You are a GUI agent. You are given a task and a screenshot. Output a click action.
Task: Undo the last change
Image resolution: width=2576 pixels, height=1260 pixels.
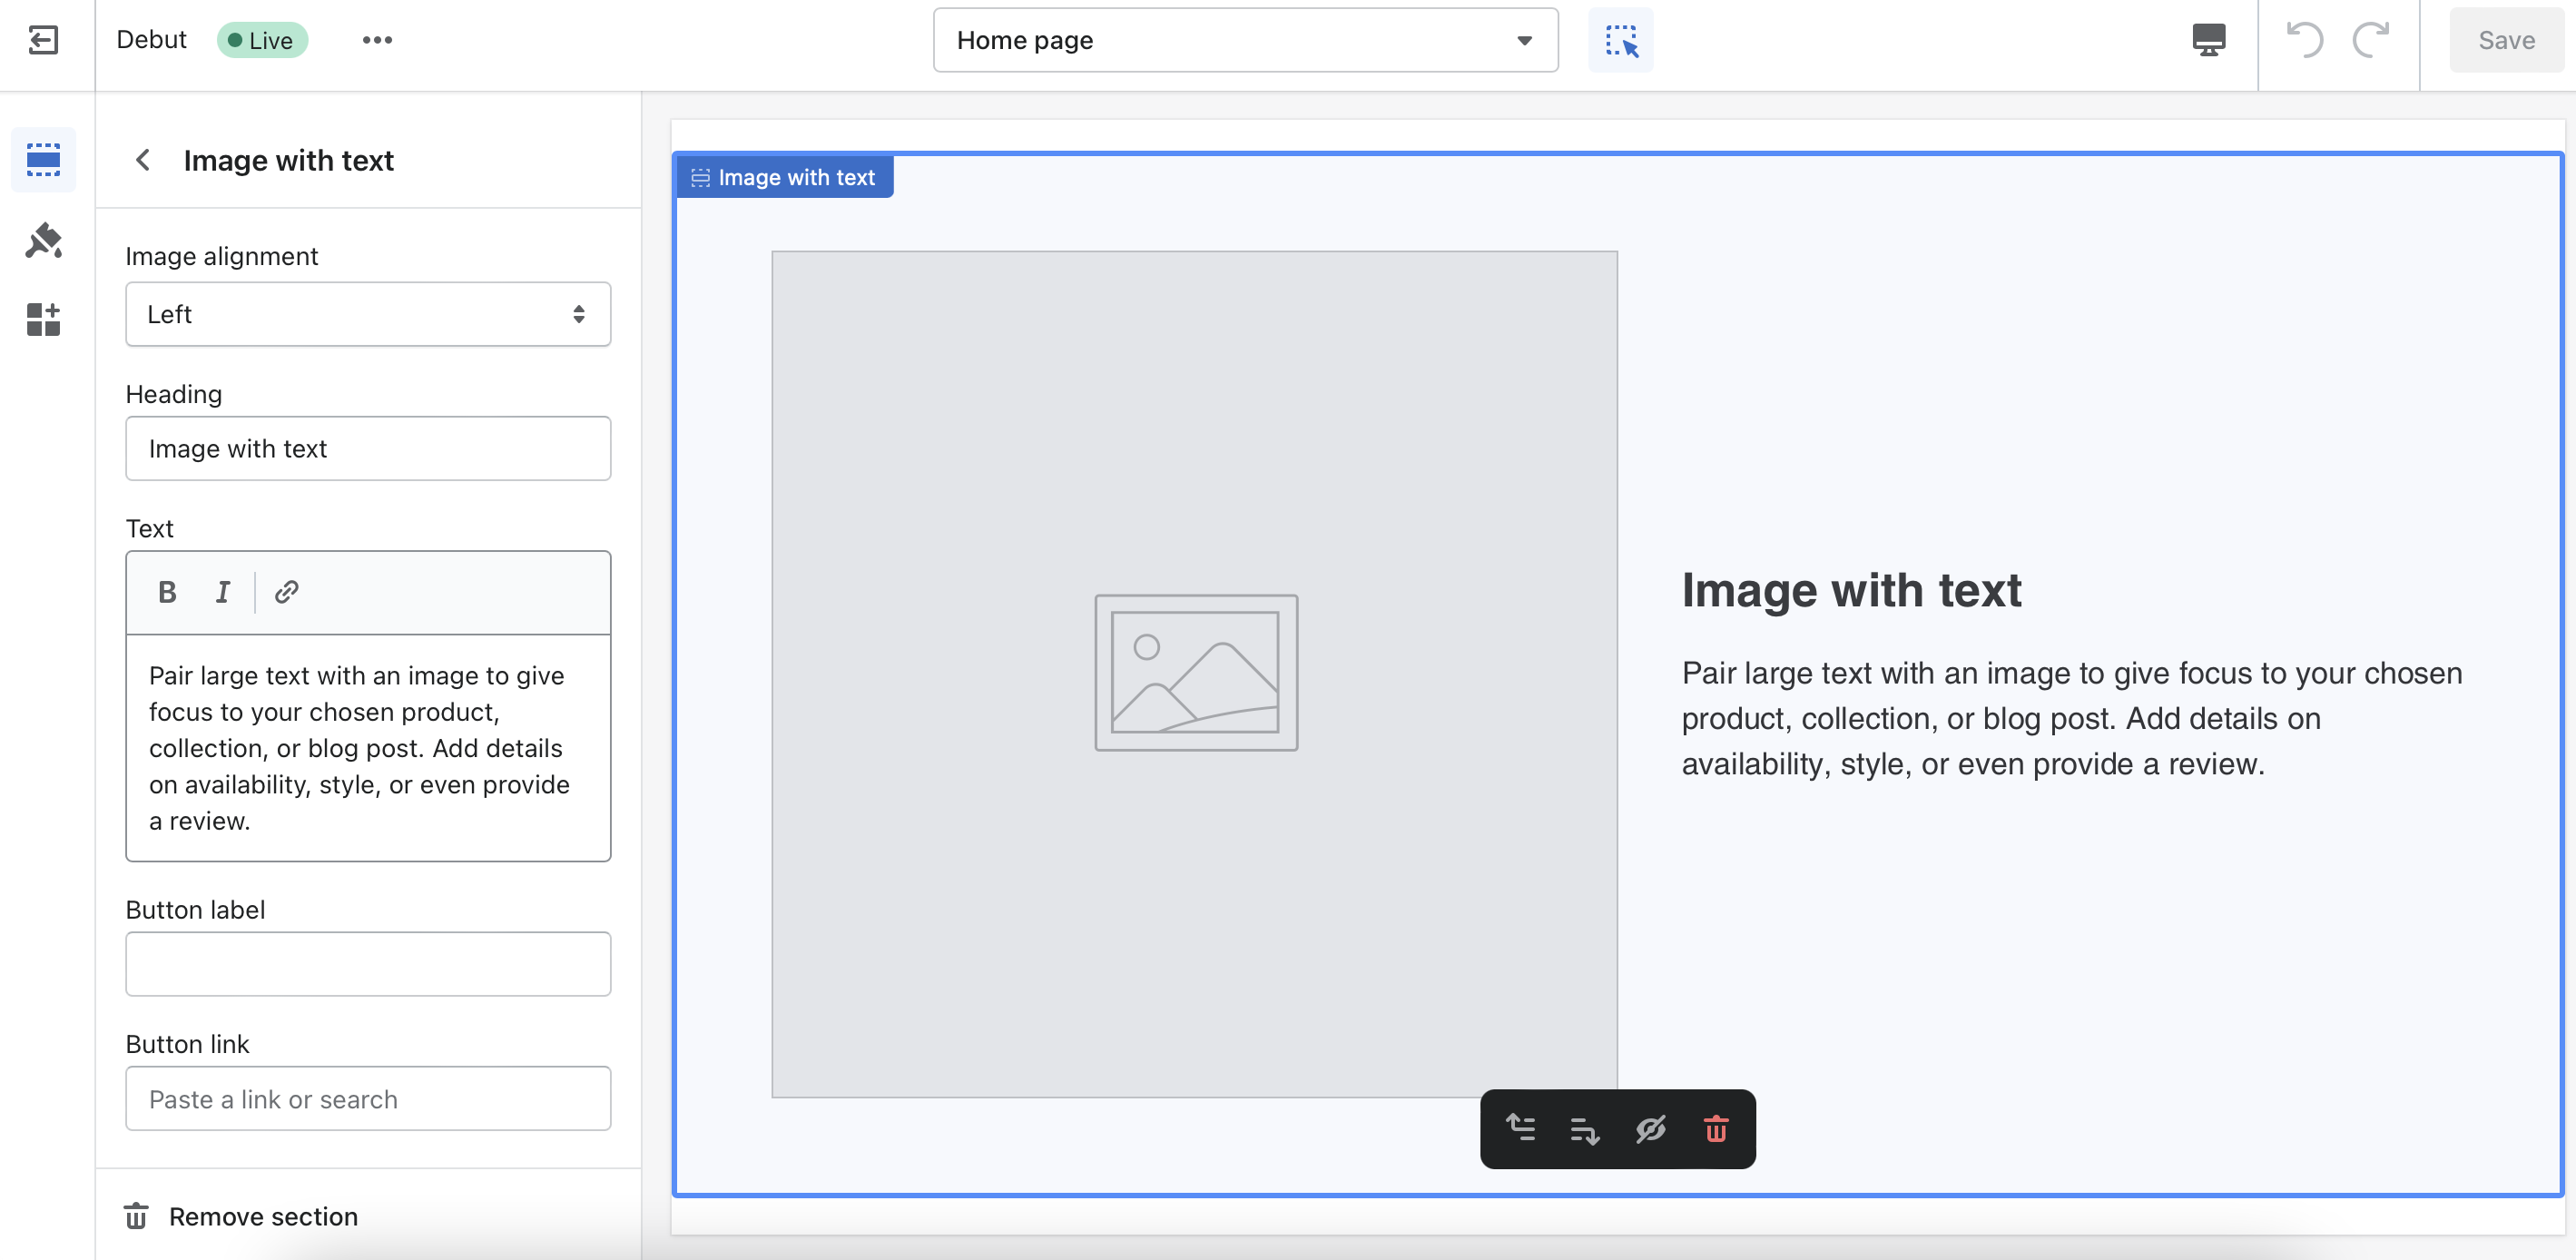(x=2304, y=40)
